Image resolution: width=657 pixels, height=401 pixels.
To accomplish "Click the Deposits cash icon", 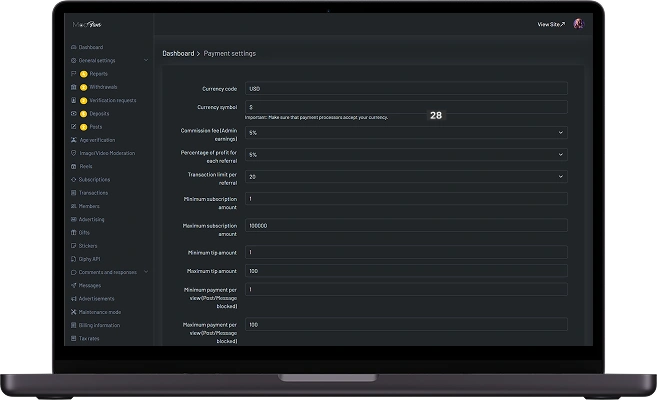I will click(x=74, y=114).
